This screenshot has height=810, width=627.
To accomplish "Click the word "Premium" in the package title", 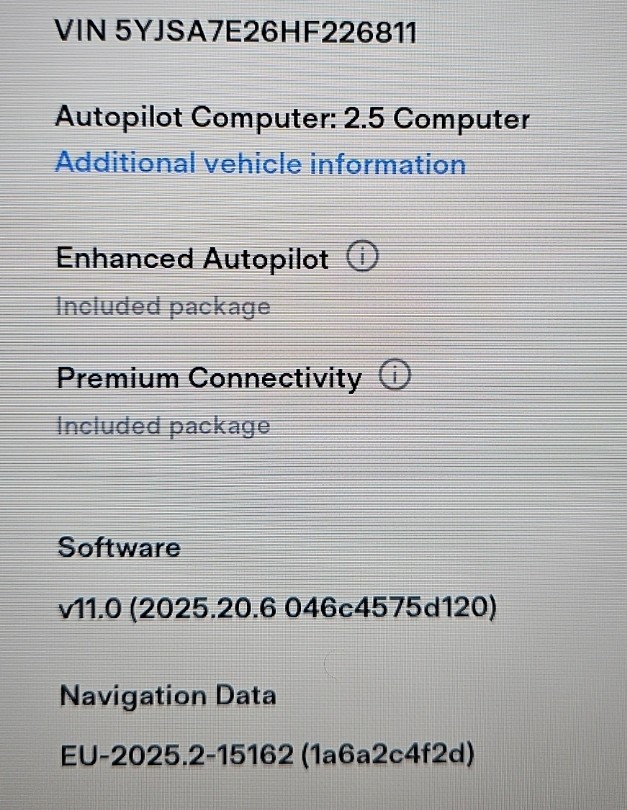I will pyautogui.click(x=118, y=379).
